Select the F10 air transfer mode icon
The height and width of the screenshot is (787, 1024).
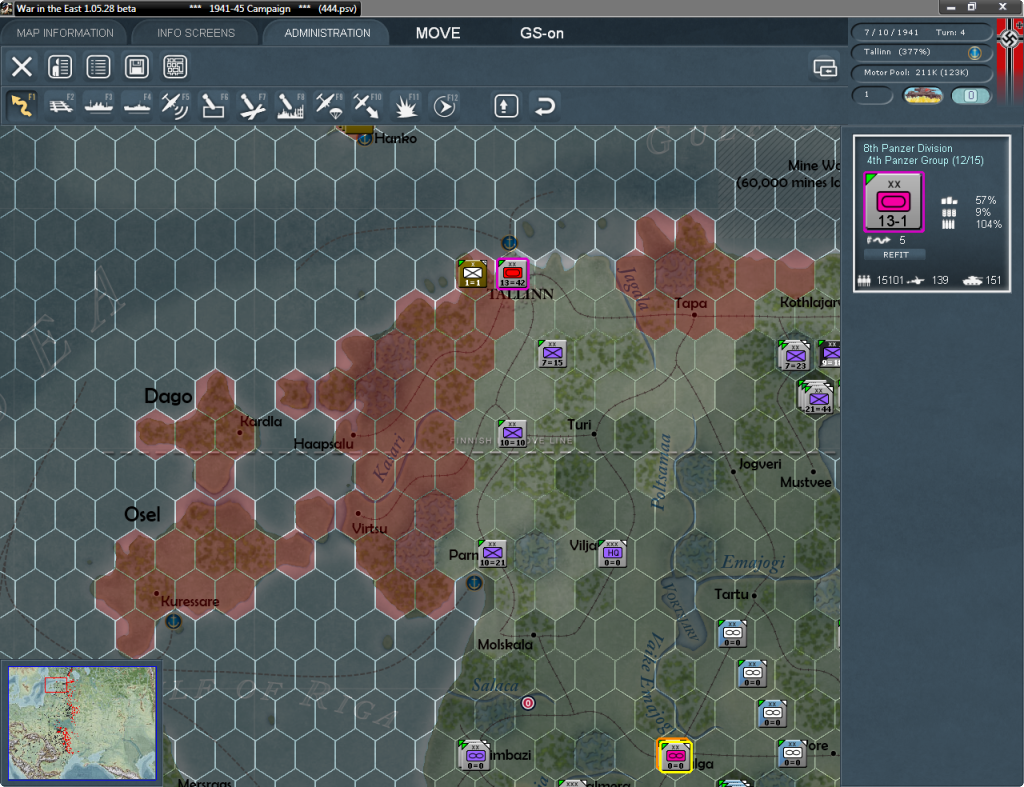point(366,105)
